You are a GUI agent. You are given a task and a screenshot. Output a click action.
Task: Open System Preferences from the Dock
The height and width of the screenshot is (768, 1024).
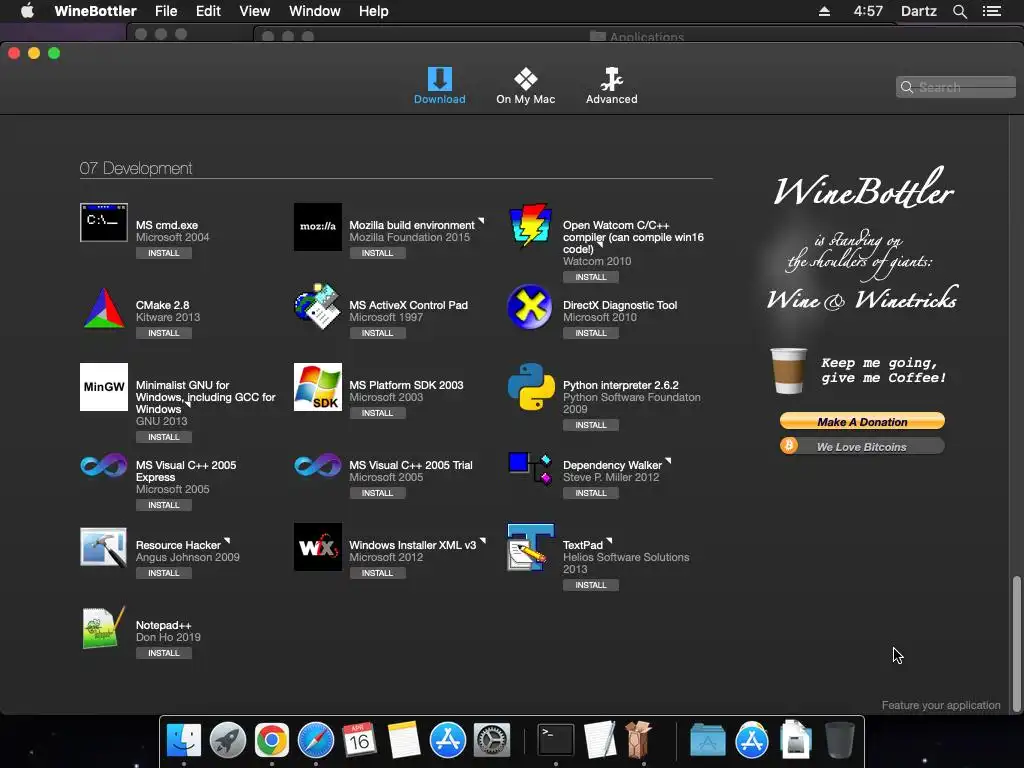coord(491,740)
